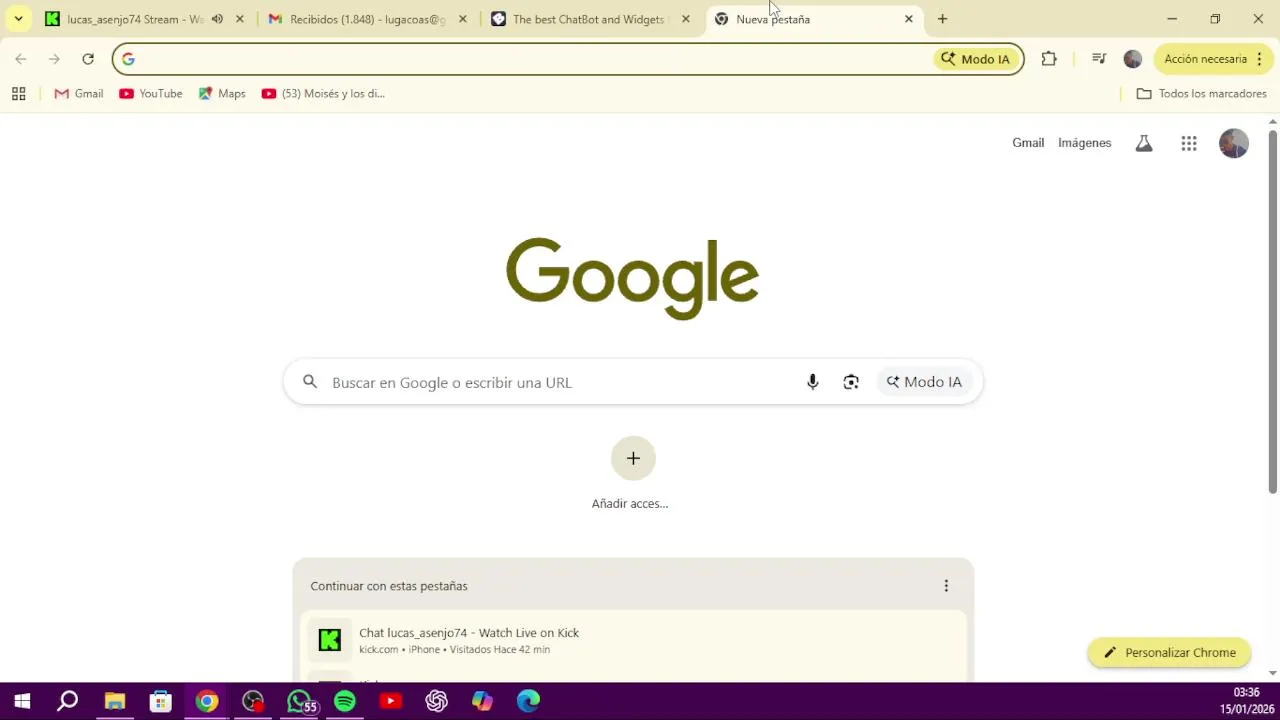Open the Todos los marcadores folder
1280x720 pixels.
[1202, 94]
